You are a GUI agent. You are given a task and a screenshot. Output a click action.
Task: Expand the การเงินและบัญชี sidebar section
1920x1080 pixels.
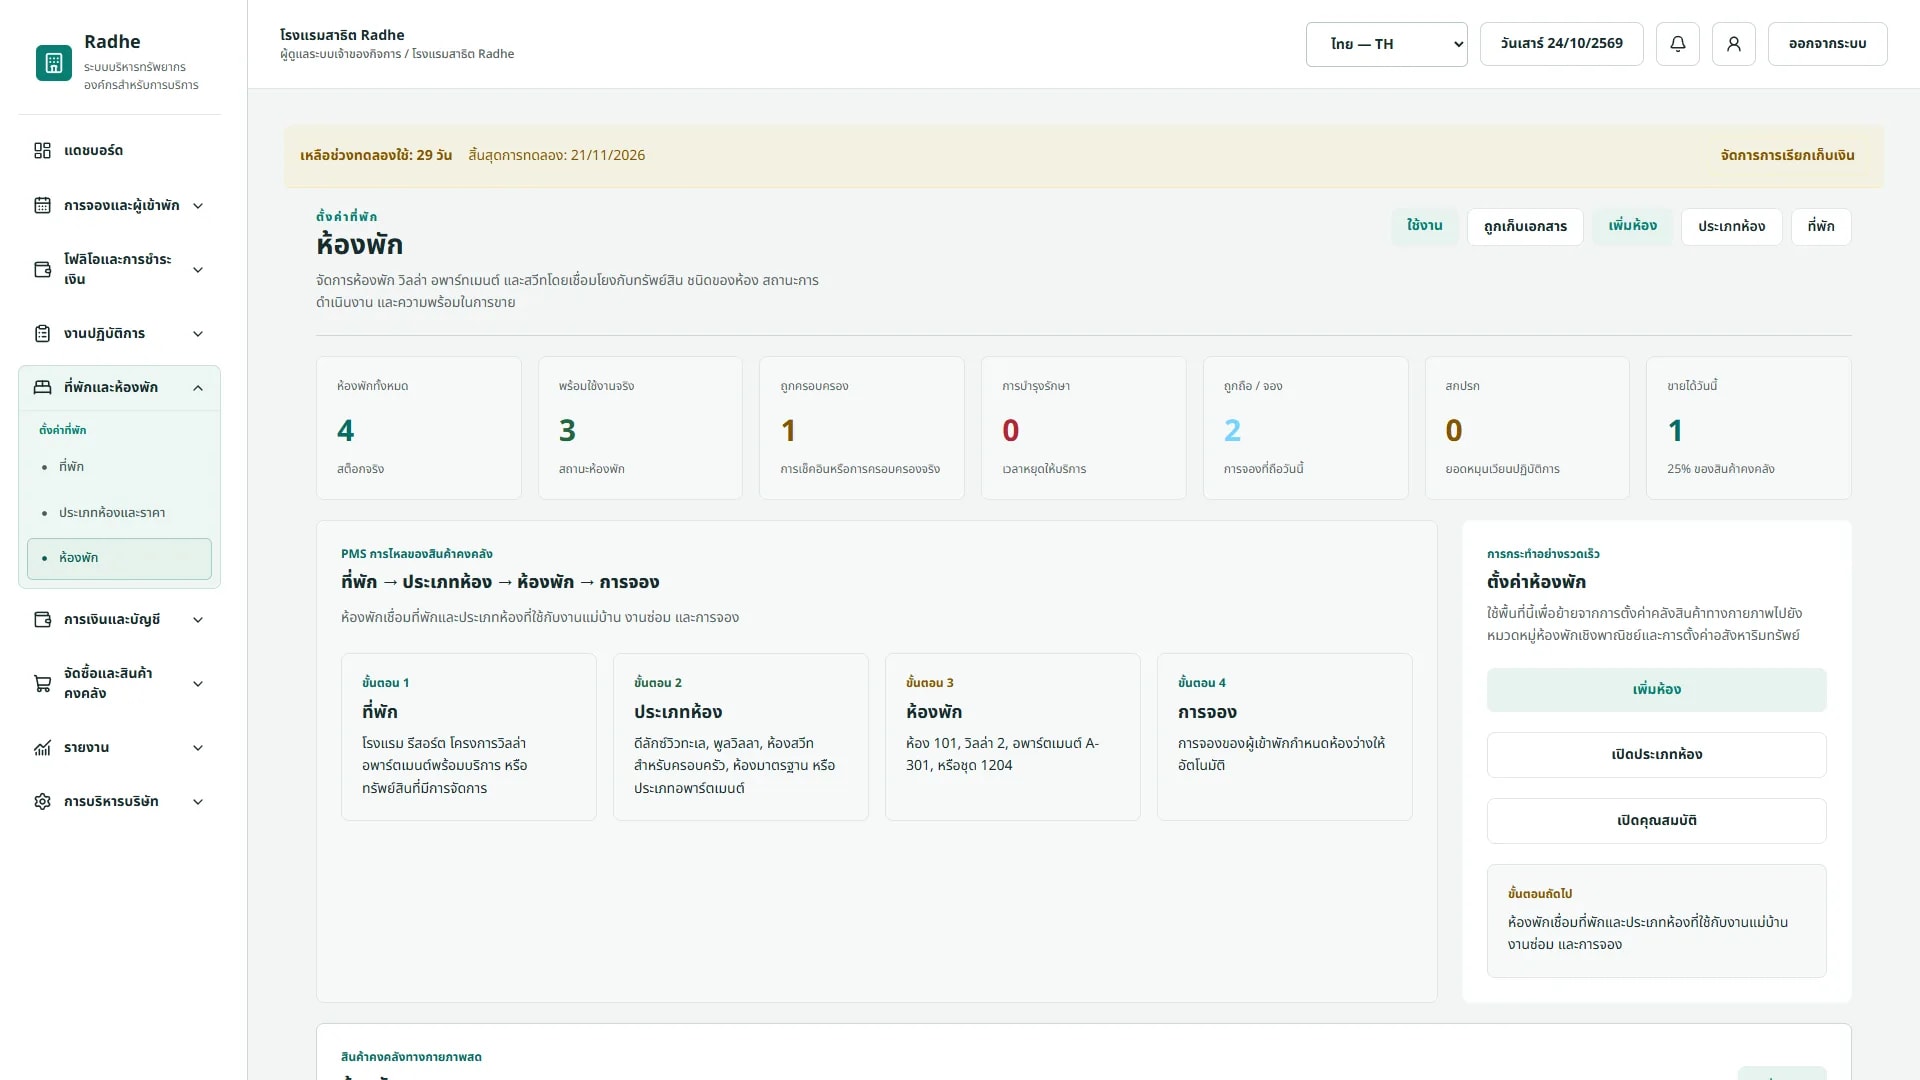pos(120,619)
